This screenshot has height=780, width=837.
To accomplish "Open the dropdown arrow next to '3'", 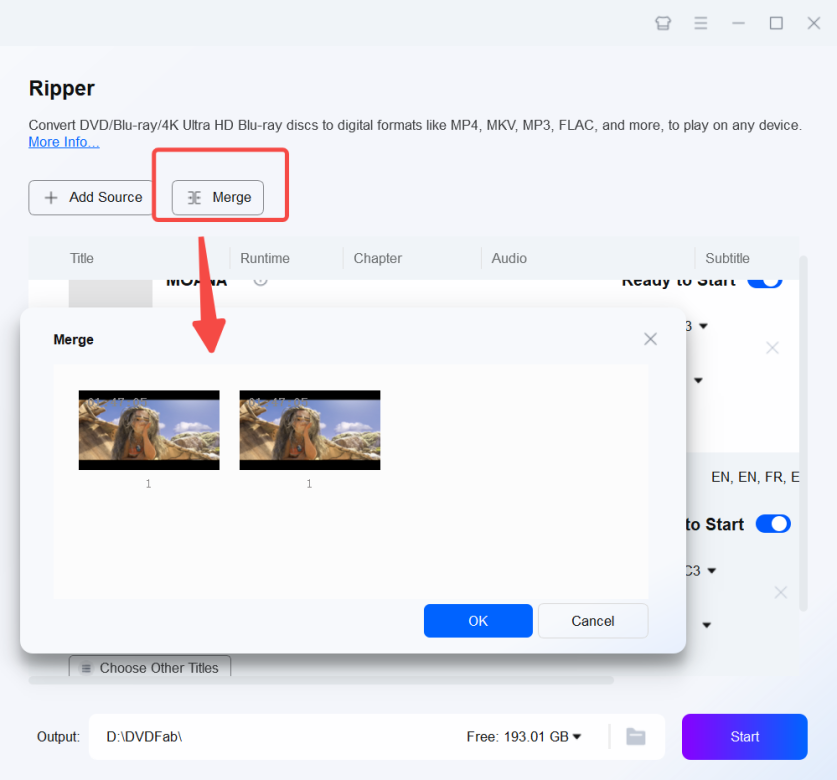I will 703,326.
